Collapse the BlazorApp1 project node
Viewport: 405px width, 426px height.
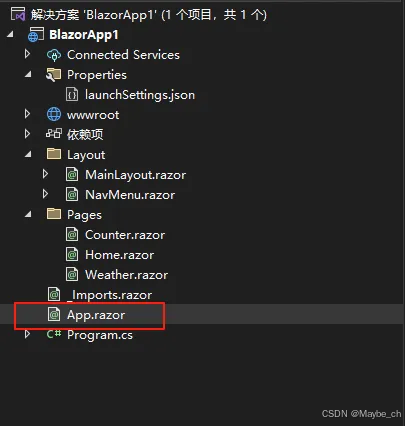click(10, 34)
